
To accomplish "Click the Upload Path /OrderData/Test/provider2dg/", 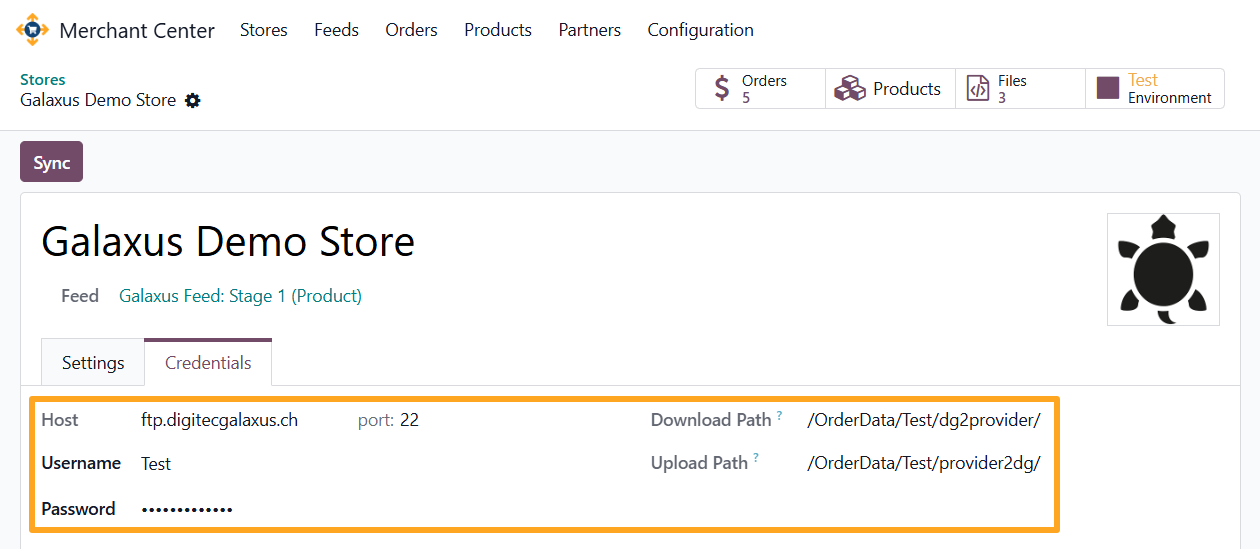I will 924,463.
